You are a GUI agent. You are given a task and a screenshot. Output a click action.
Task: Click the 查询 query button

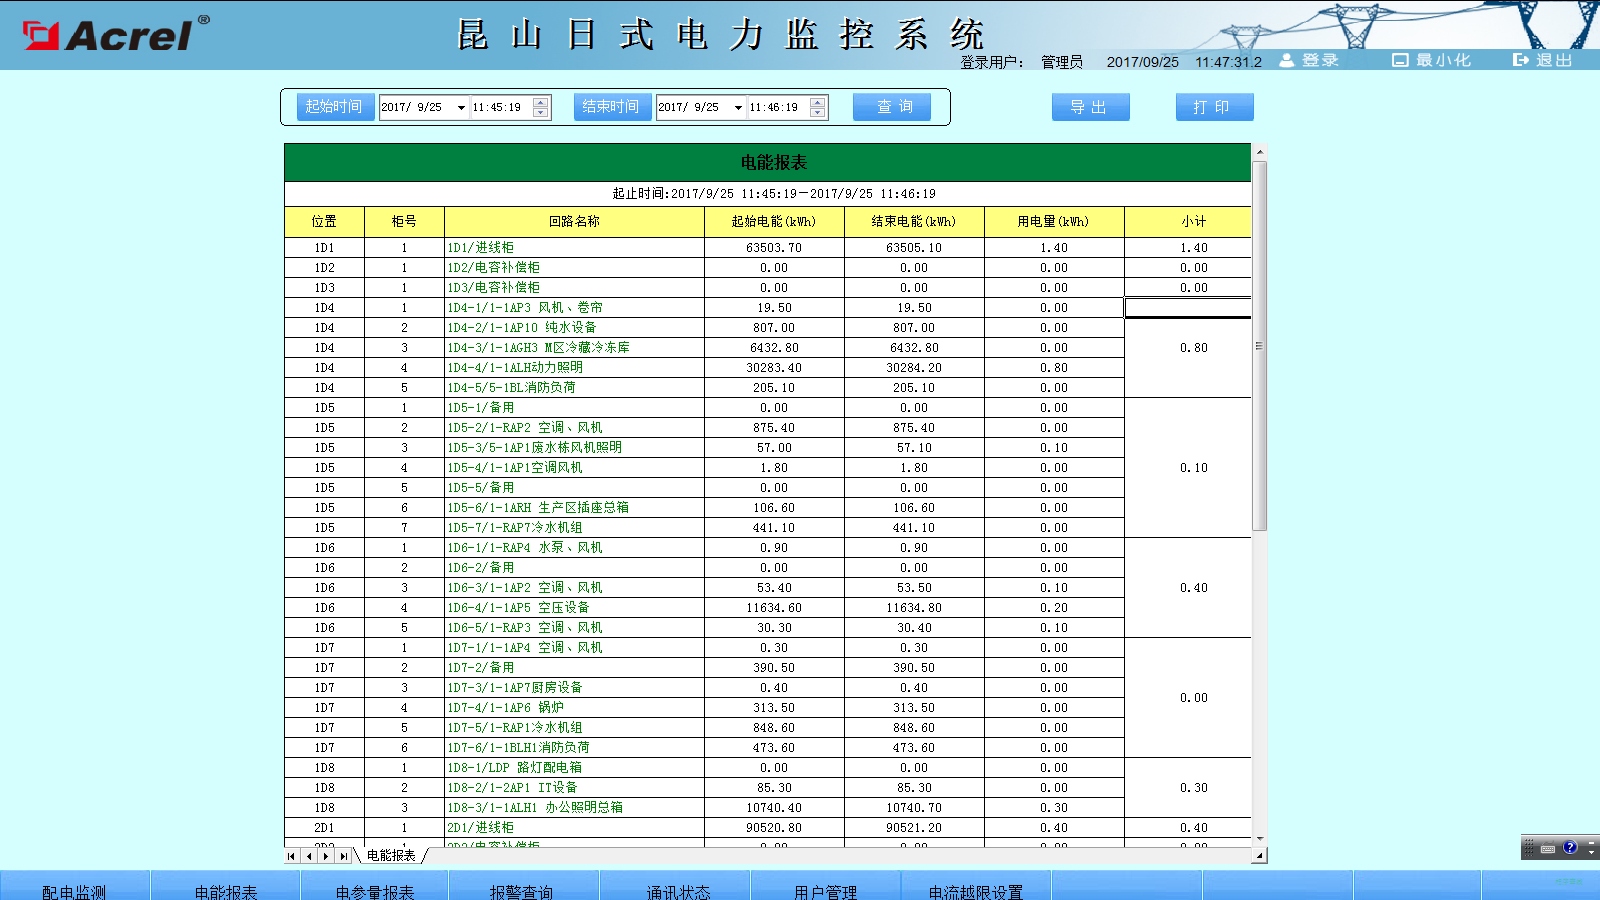pyautogui.click(x=892, y=107)
